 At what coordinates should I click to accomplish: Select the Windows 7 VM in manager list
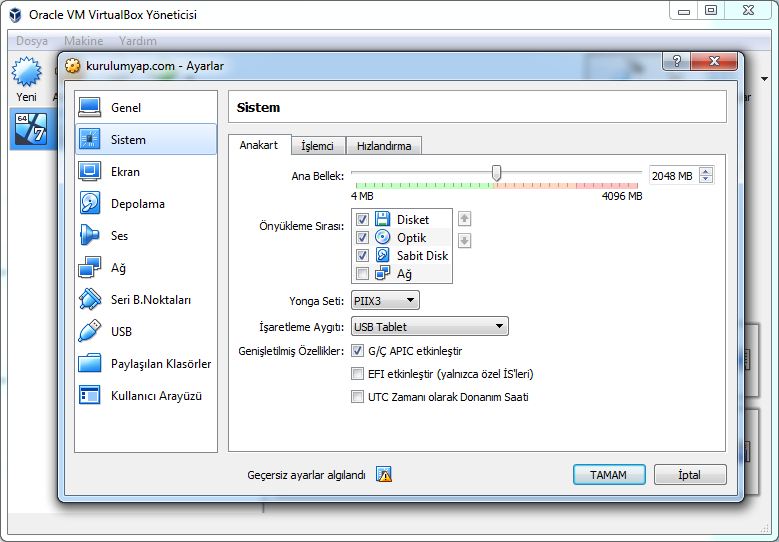[31, 129]
